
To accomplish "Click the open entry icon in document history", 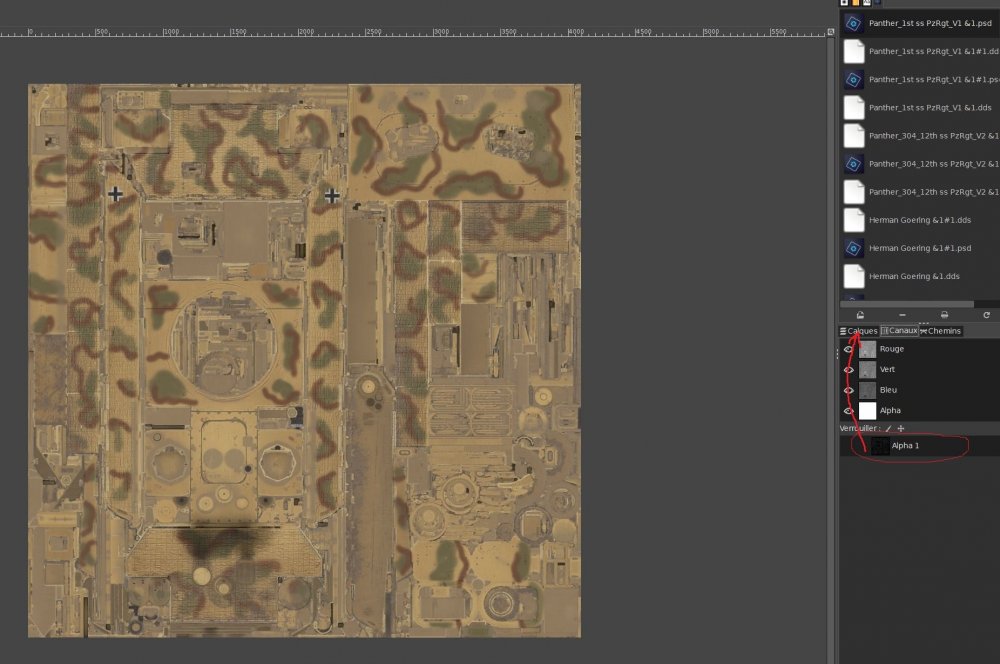I will point(860,315).
